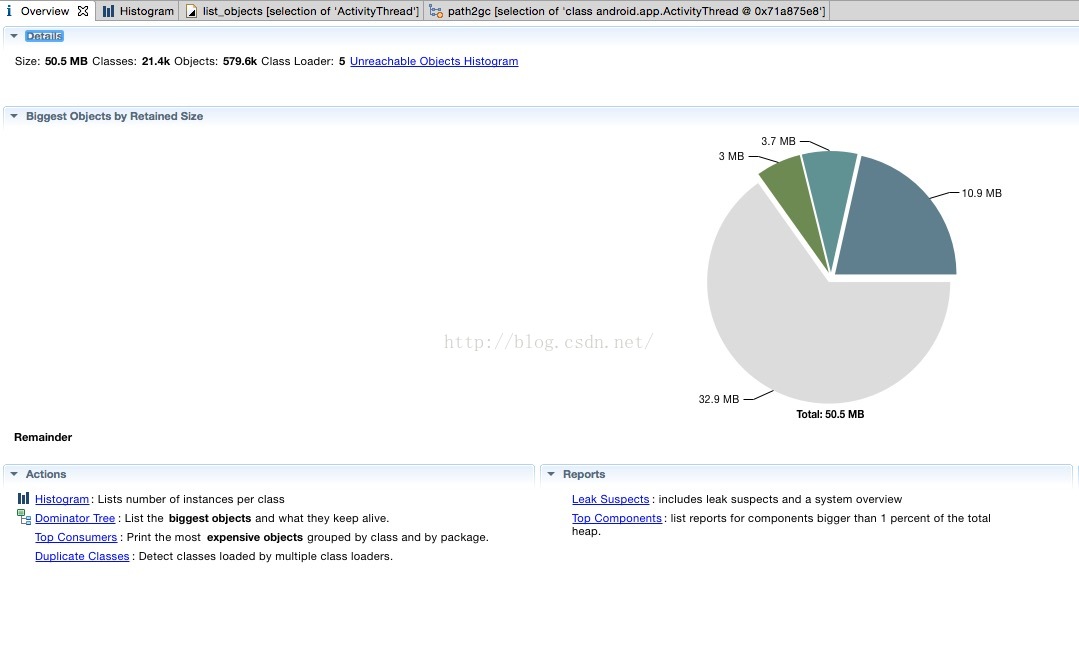This screenshot has width=1079, height=663.
Task: Open the Dominator Tree link
Action: (75, 518)
